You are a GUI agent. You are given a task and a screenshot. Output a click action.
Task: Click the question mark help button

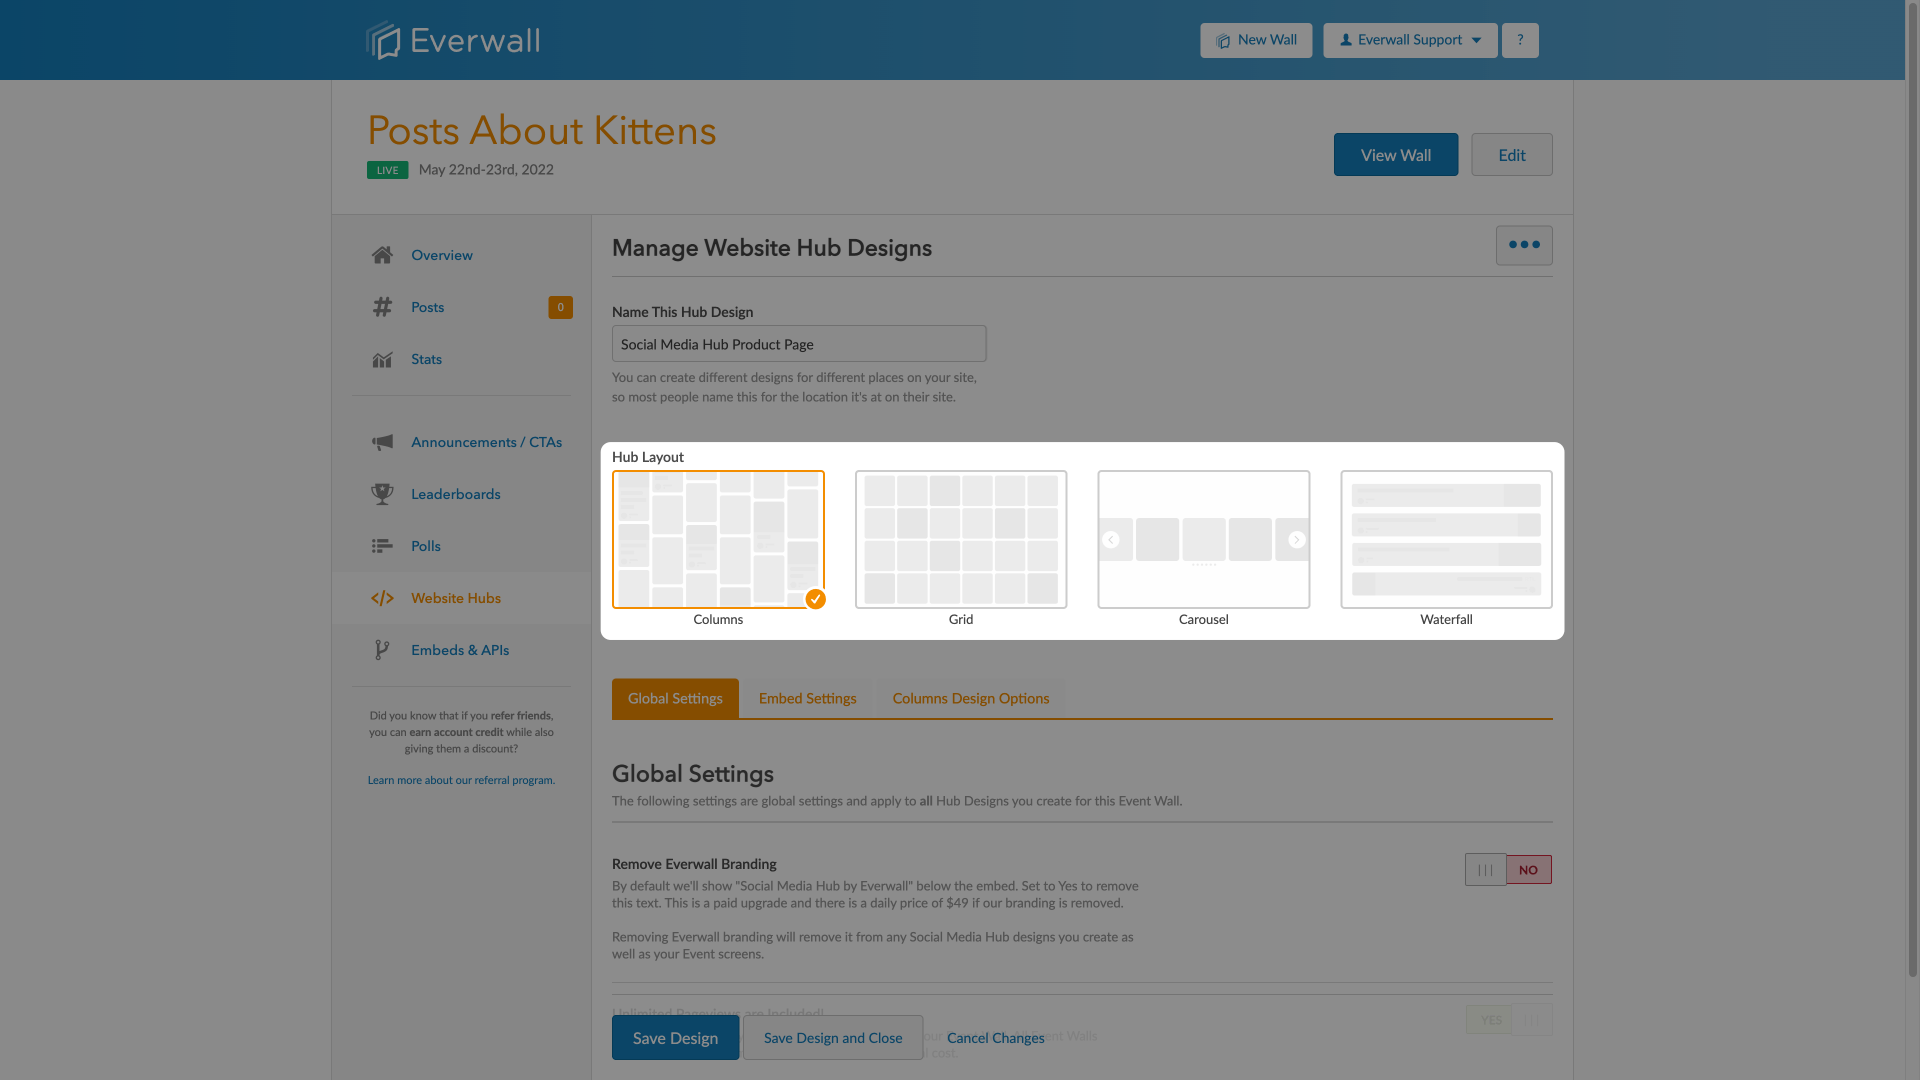click(x=1520, y=40)
